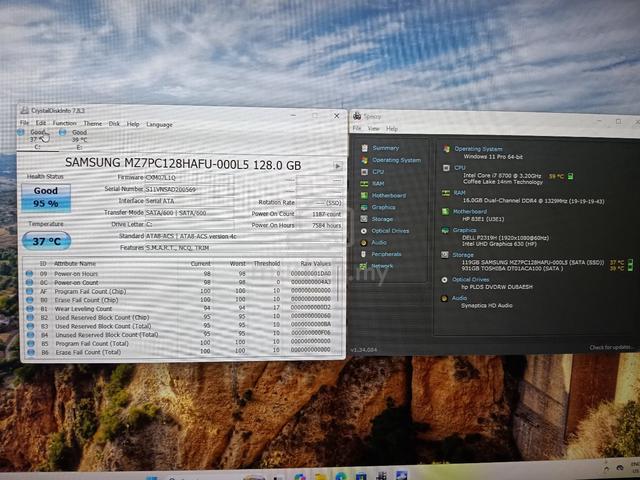The width and height of the screenshot is (640, 480).
Task: Select Unused Reserved Block Count (Total) row
Action: tap(180, 334)
